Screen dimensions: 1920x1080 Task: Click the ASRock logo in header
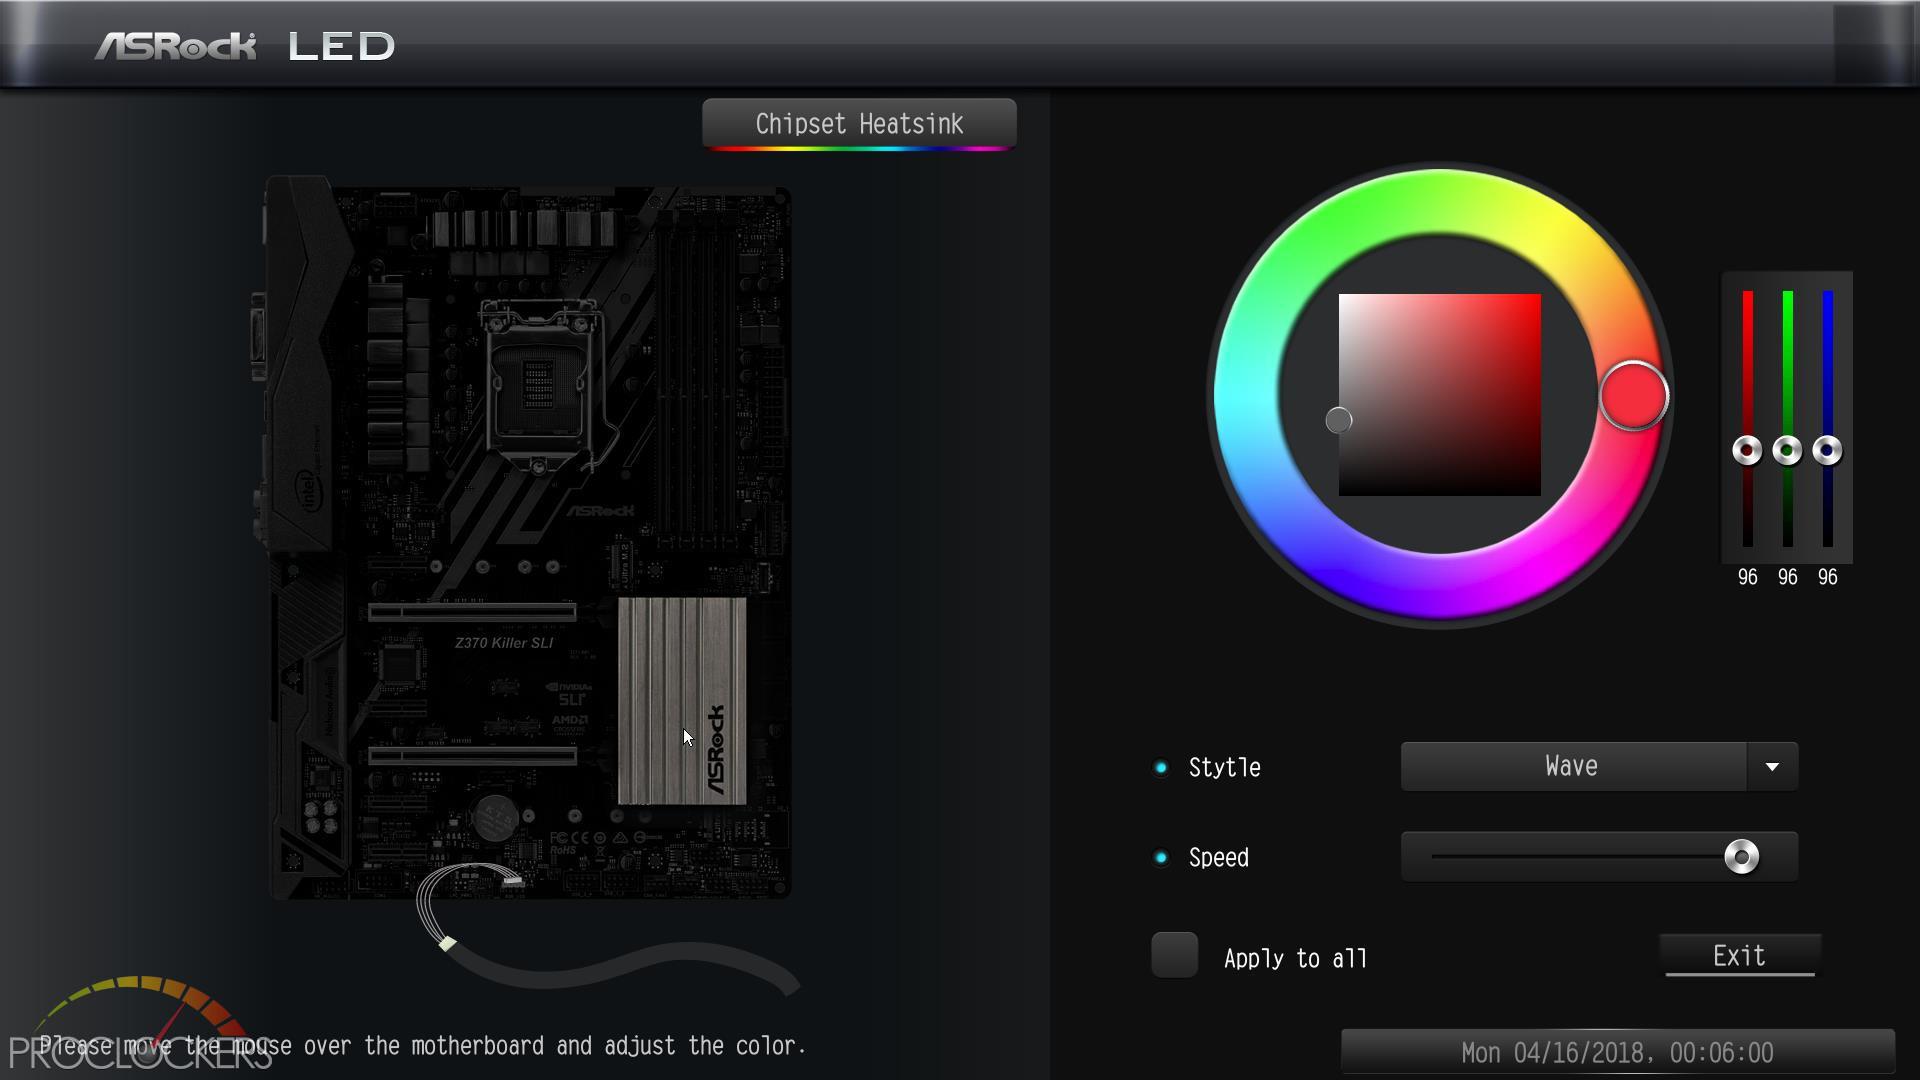[x=175, y=46]
